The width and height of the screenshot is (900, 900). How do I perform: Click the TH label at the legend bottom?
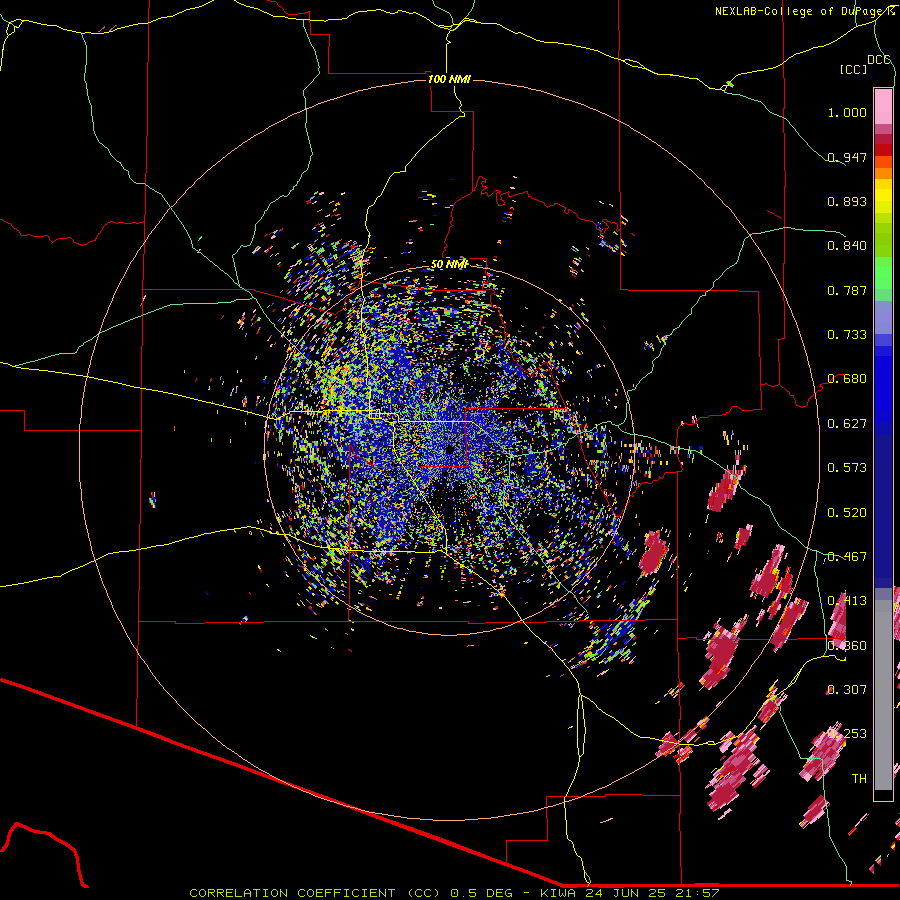click(859, 779)
